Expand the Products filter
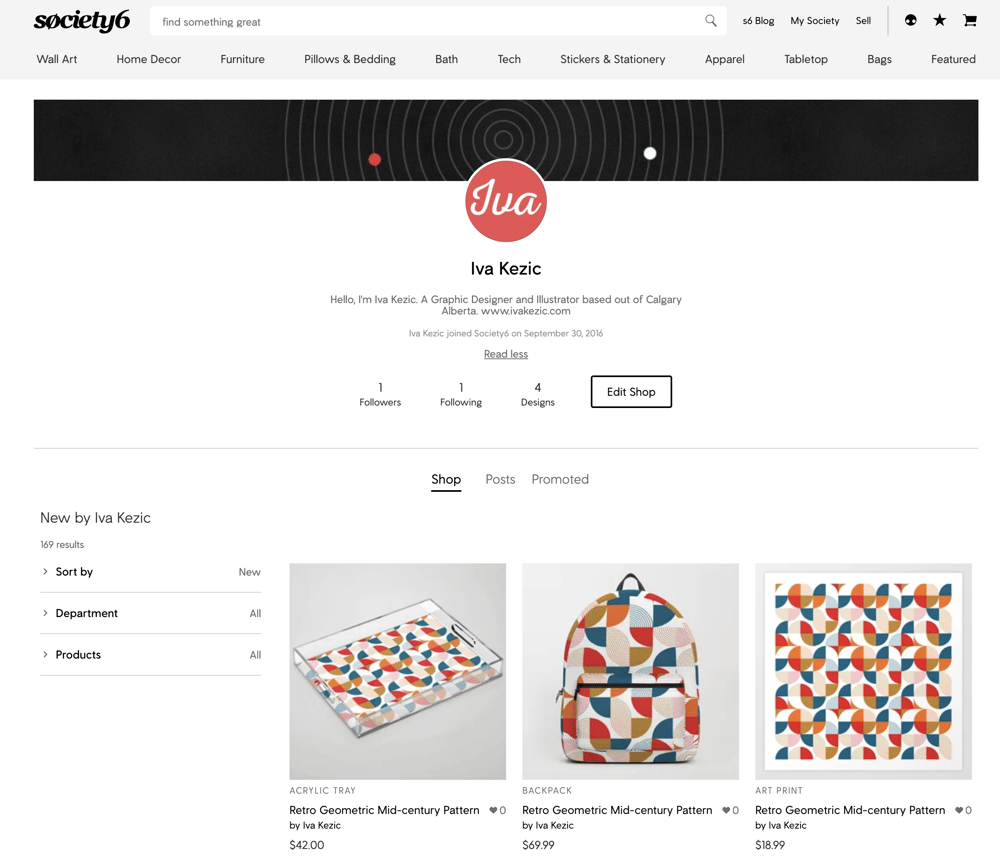This screenshot has width=1000, height=864. click(151, 655)
